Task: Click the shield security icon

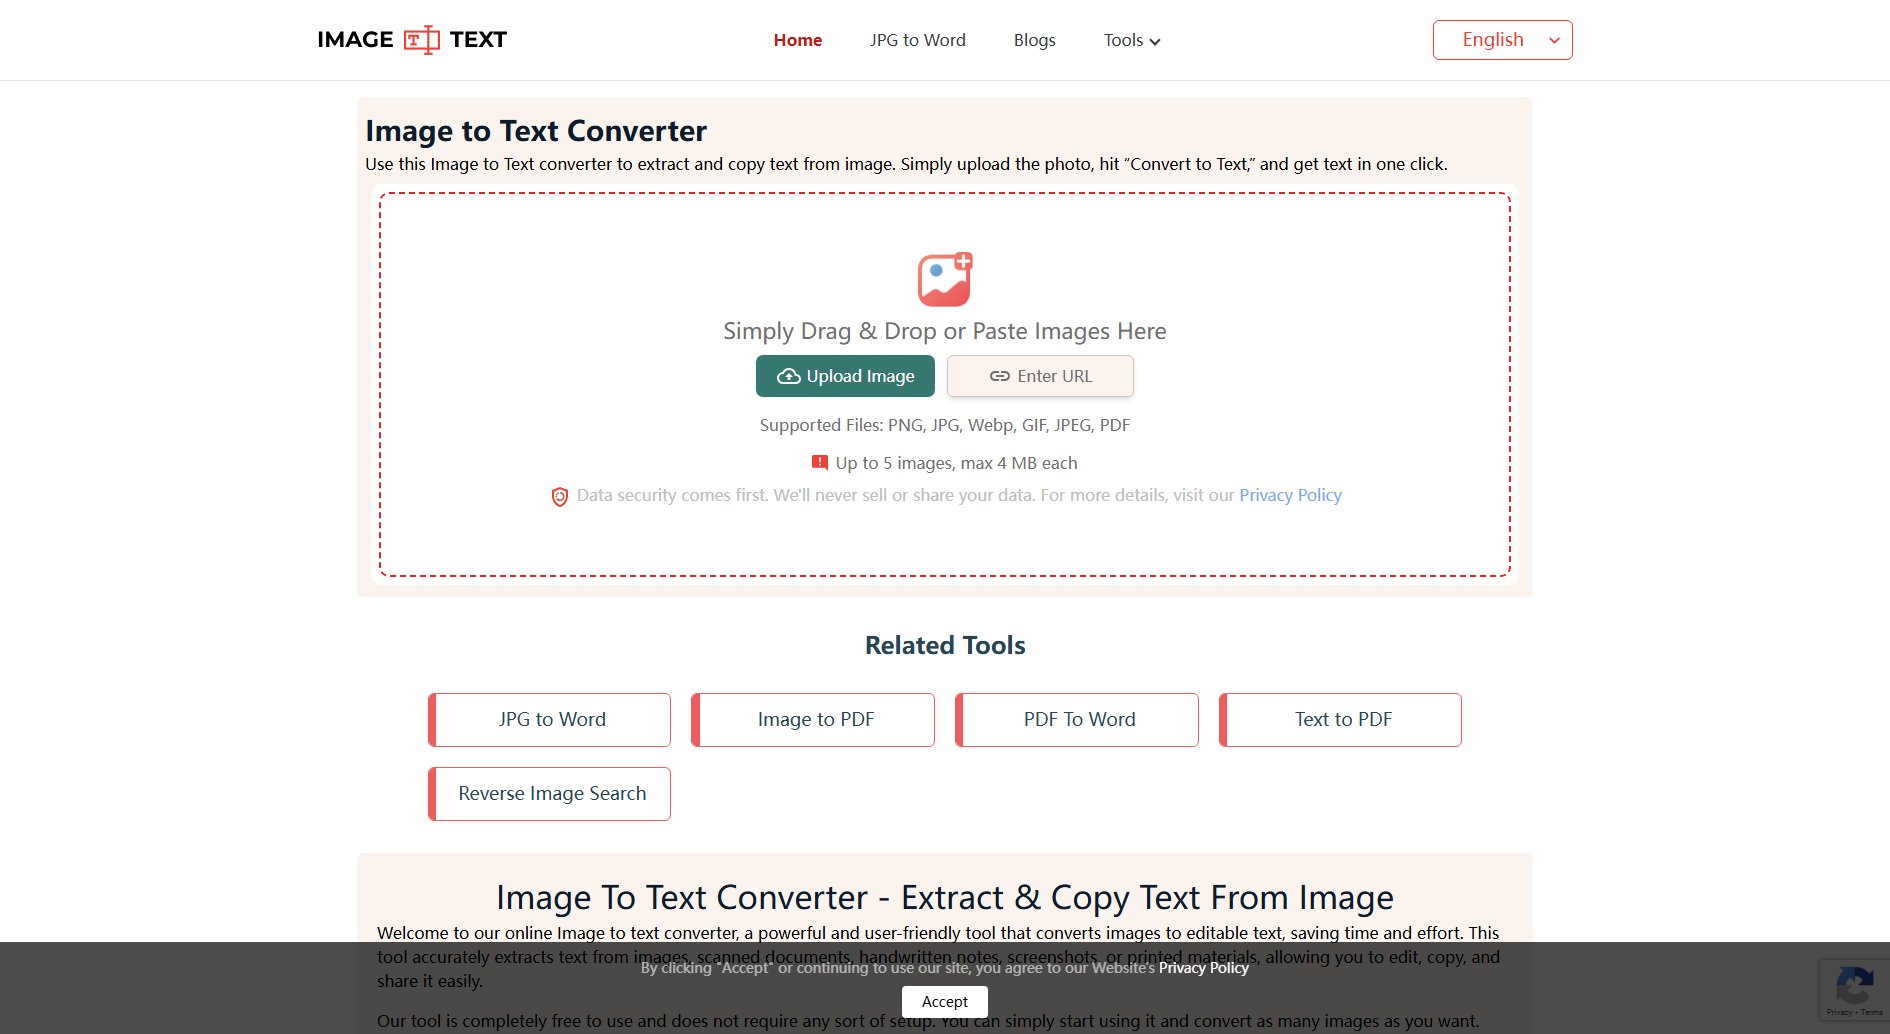Action: pos(560,496)
